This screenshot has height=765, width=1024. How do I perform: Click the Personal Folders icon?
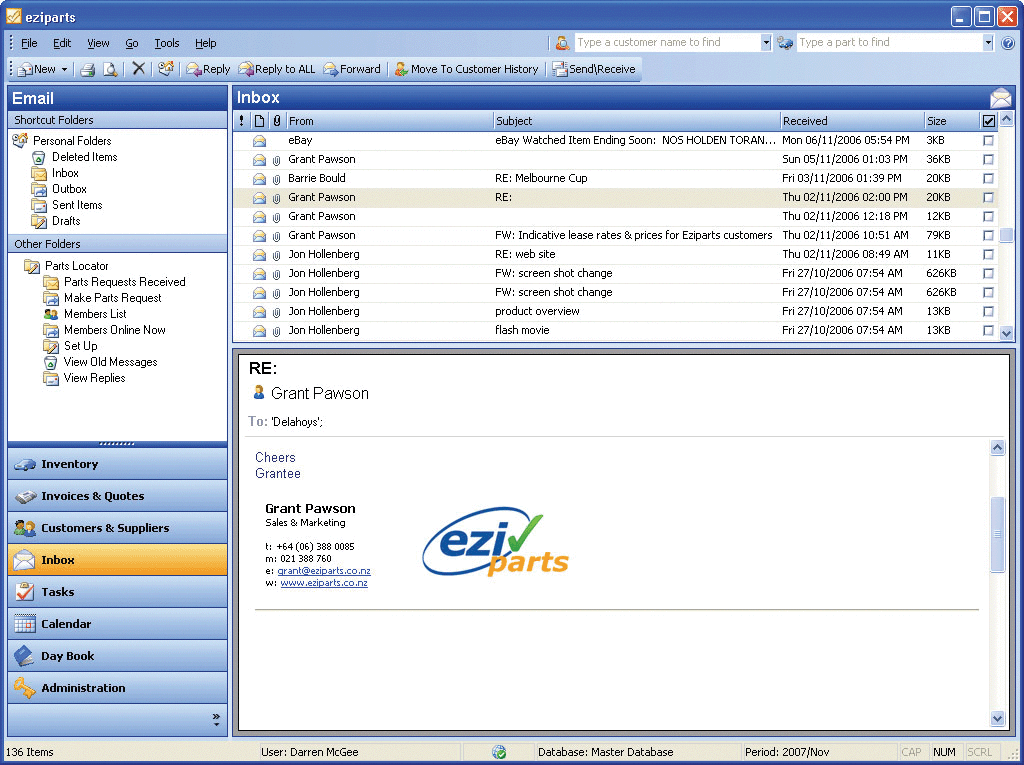pyautogui.click(x=20, y=140)
